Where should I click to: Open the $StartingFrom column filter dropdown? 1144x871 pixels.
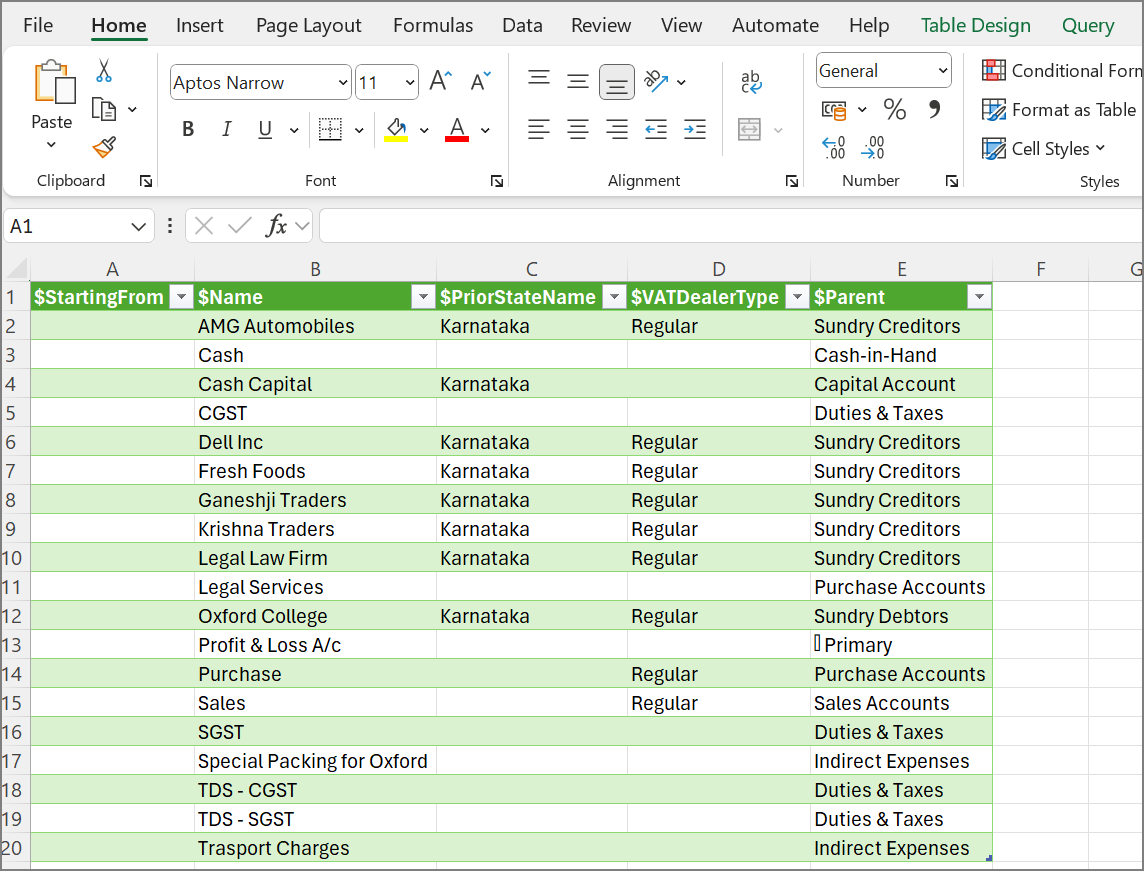tap(181, 297)
